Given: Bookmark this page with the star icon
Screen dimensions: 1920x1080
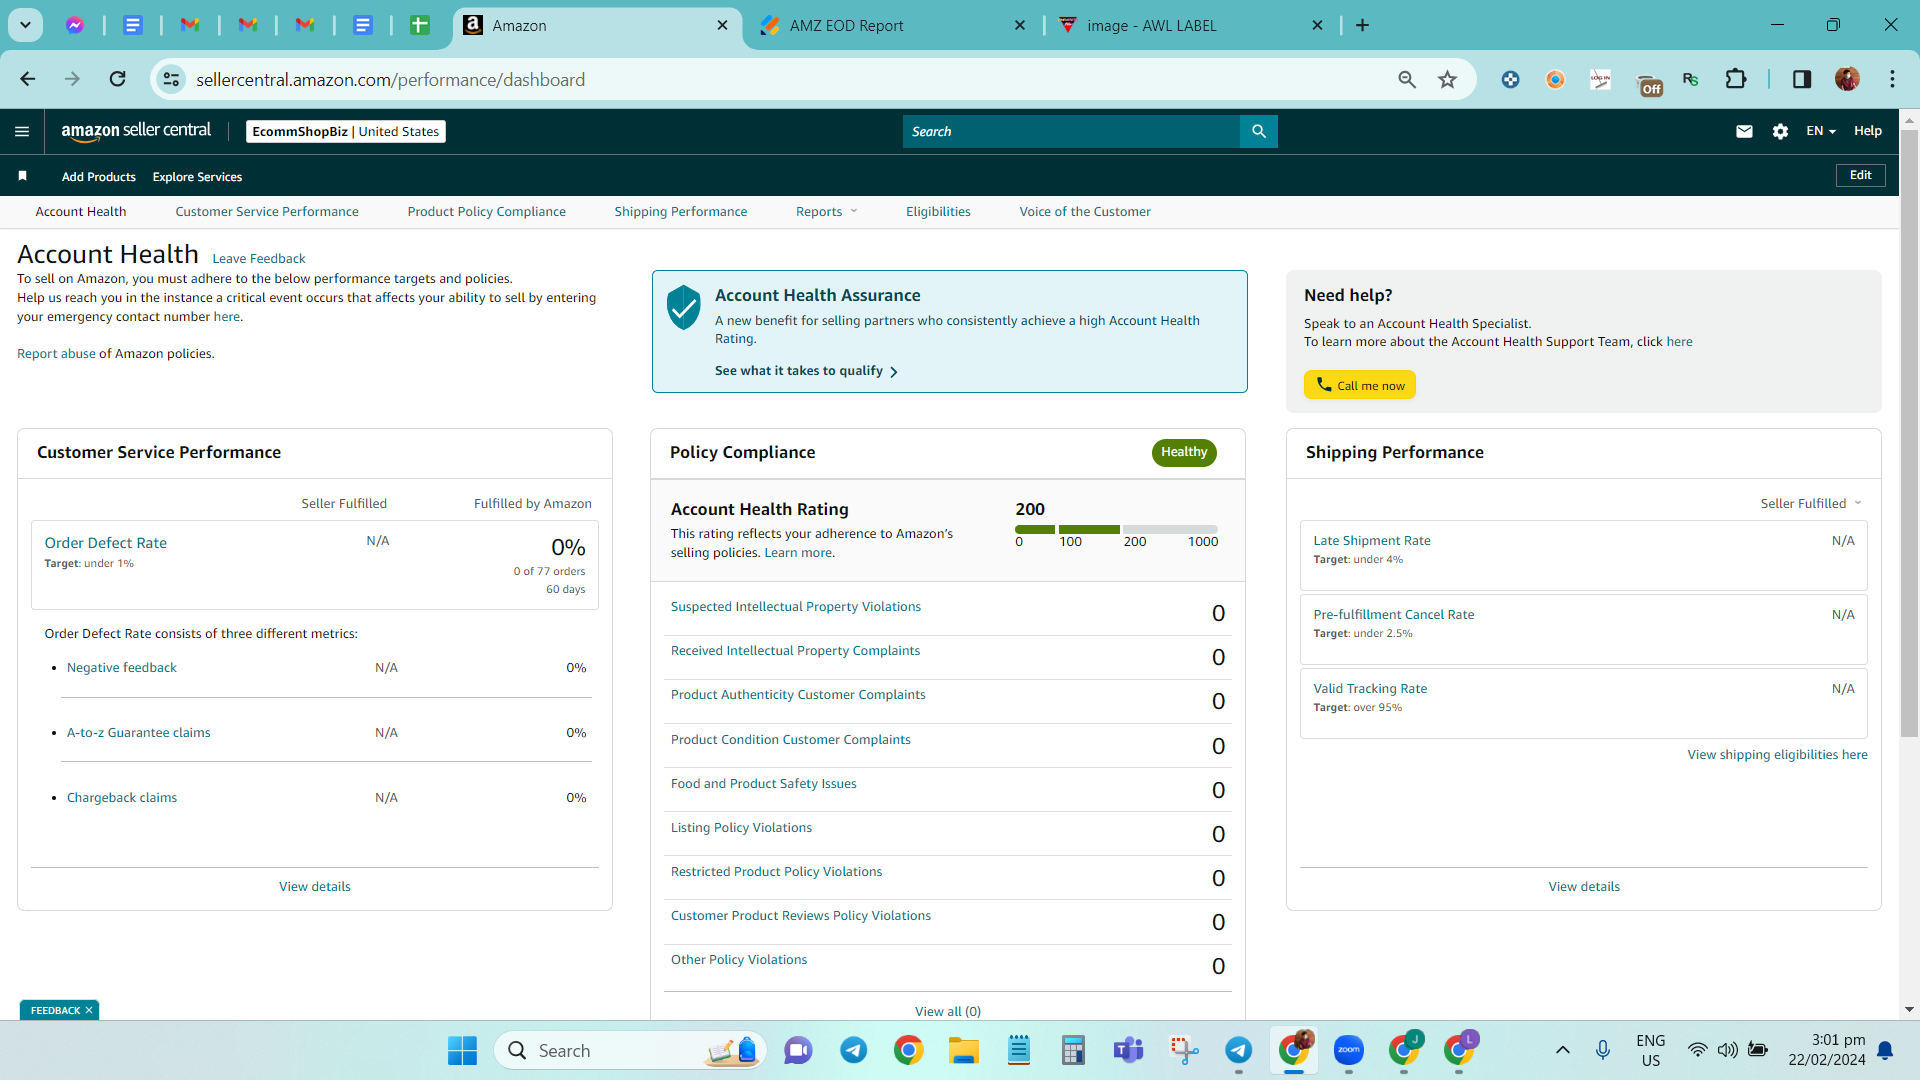Looking at the screenshot, I should click(1447, 79).
